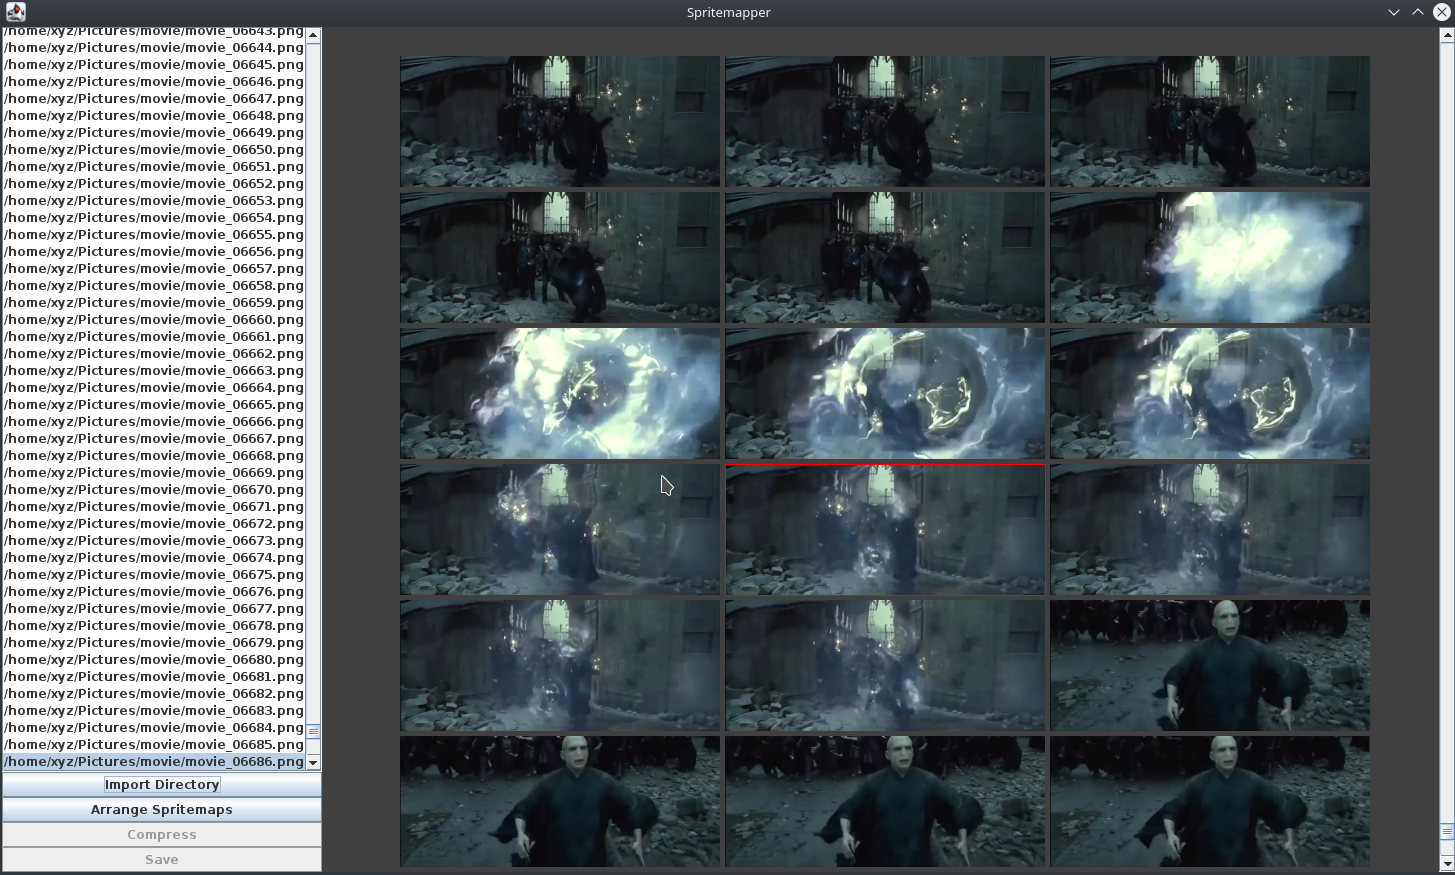Select movie_06680.png in file list
The image size is (1455, 875).
click(x=154, y=659)
